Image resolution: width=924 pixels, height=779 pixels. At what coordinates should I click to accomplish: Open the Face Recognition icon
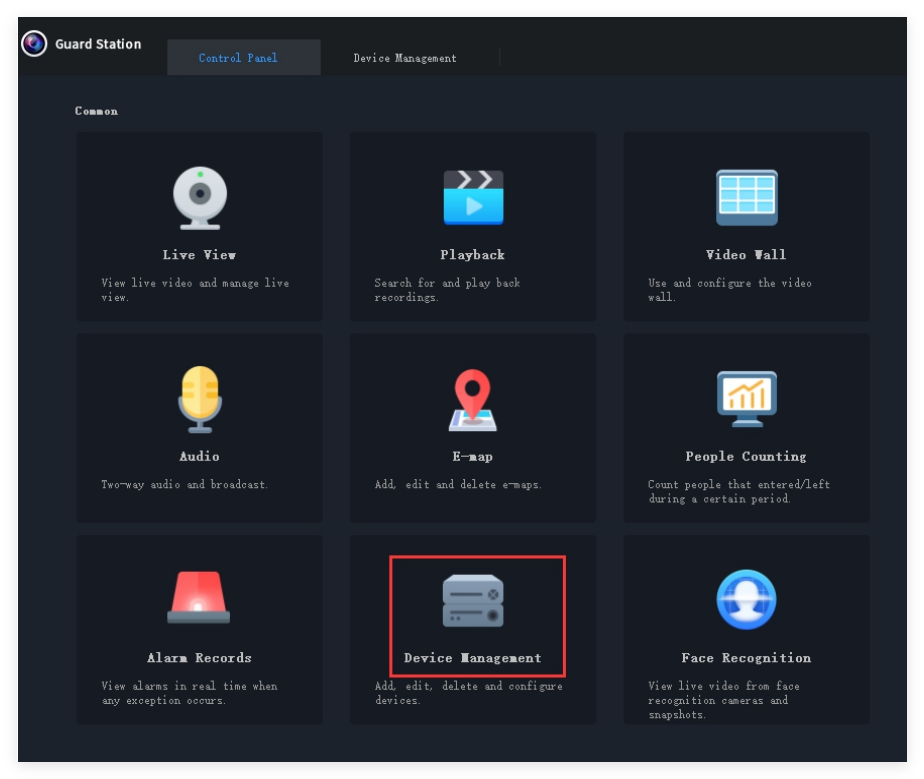coord(746,600)
